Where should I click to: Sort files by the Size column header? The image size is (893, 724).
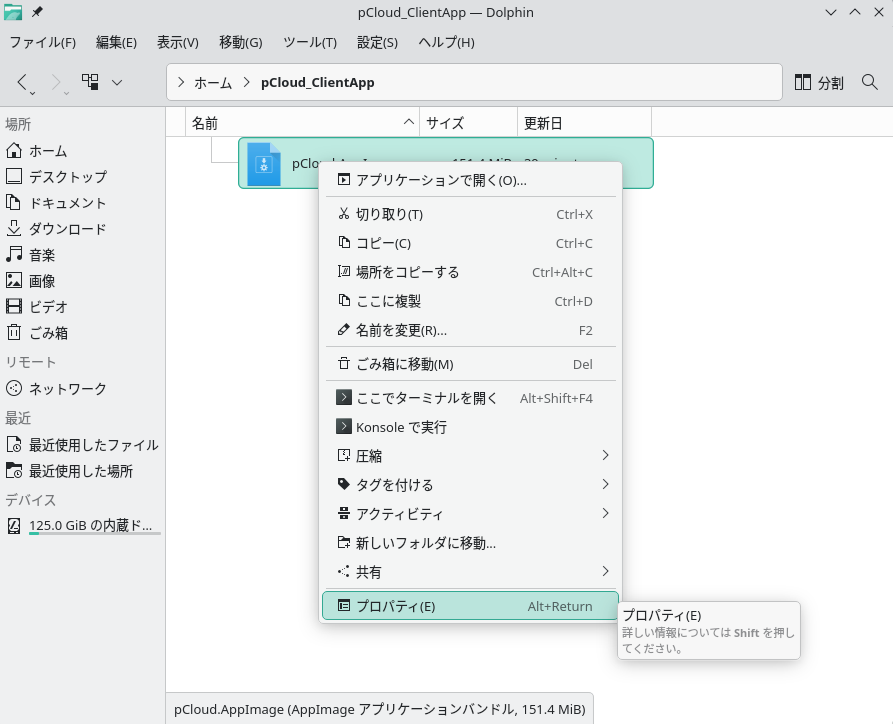pyautogui.click(x=445, y=123)
